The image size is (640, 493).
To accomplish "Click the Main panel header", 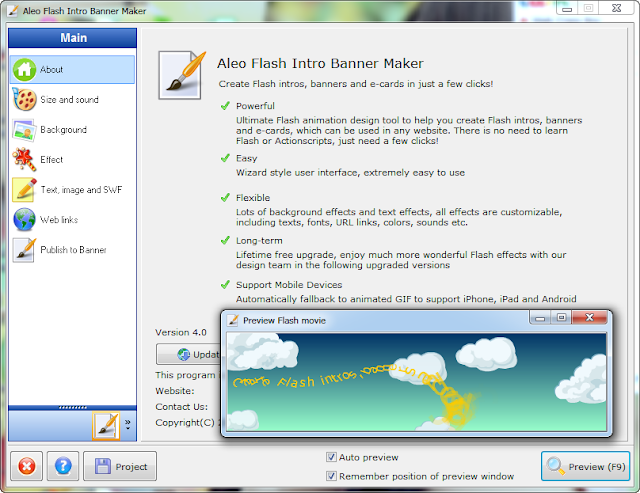I will pos(73,38).
